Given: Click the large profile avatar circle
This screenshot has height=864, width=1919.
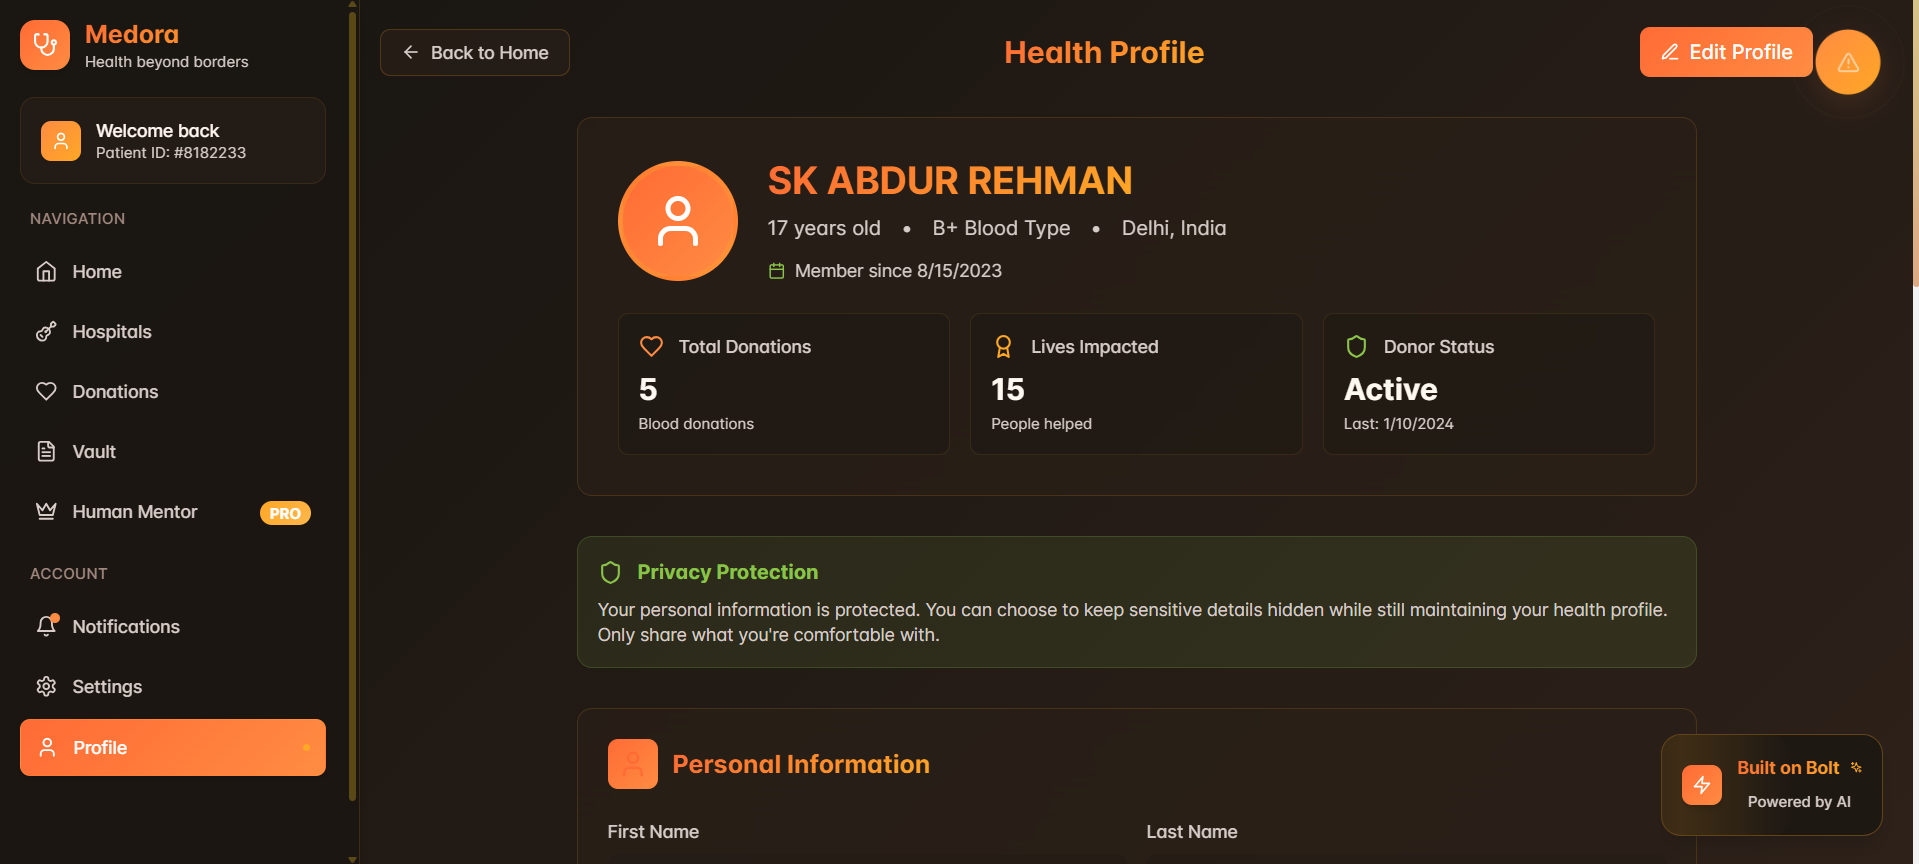Looking at the screenshot, I should pyautogui.click(x=678, y=221).
